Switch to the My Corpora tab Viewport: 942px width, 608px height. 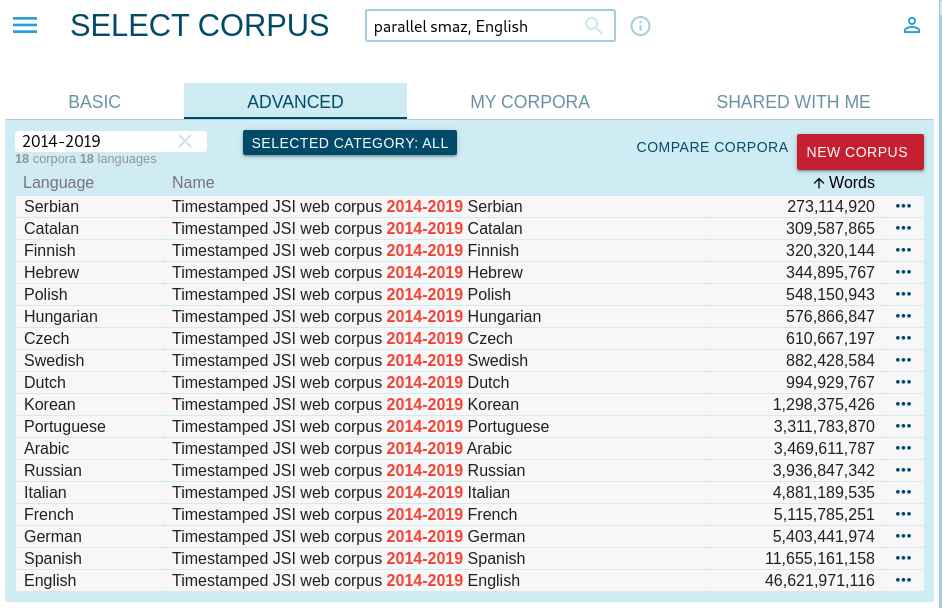tap(530, 102)
